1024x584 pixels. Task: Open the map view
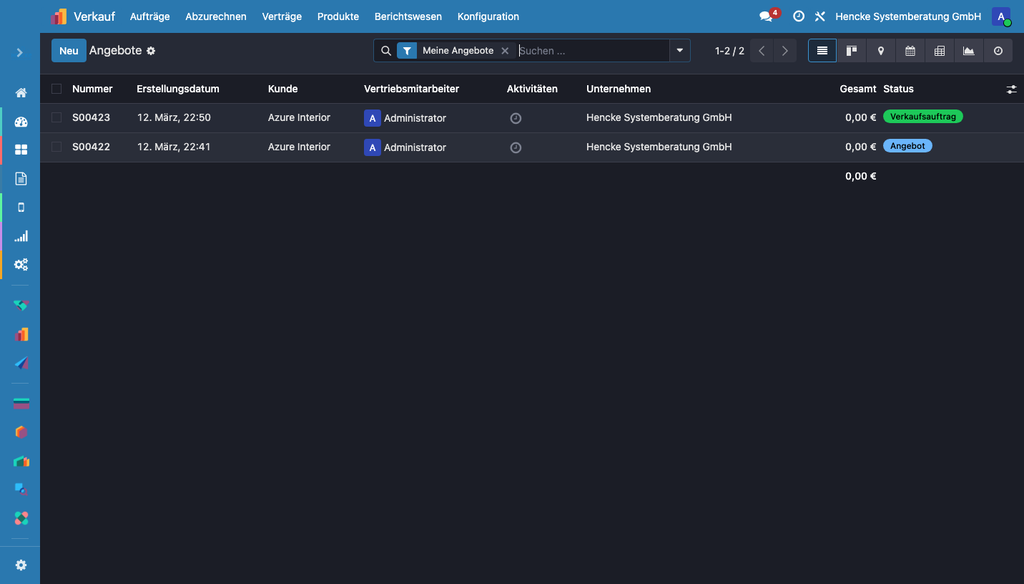[x=880, y=51]
